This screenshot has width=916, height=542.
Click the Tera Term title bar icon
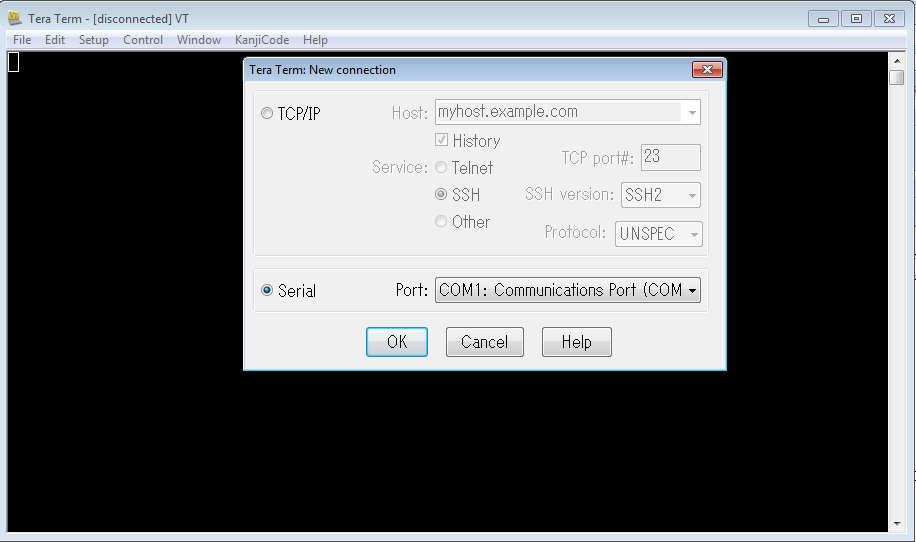[x=15, y=19]
